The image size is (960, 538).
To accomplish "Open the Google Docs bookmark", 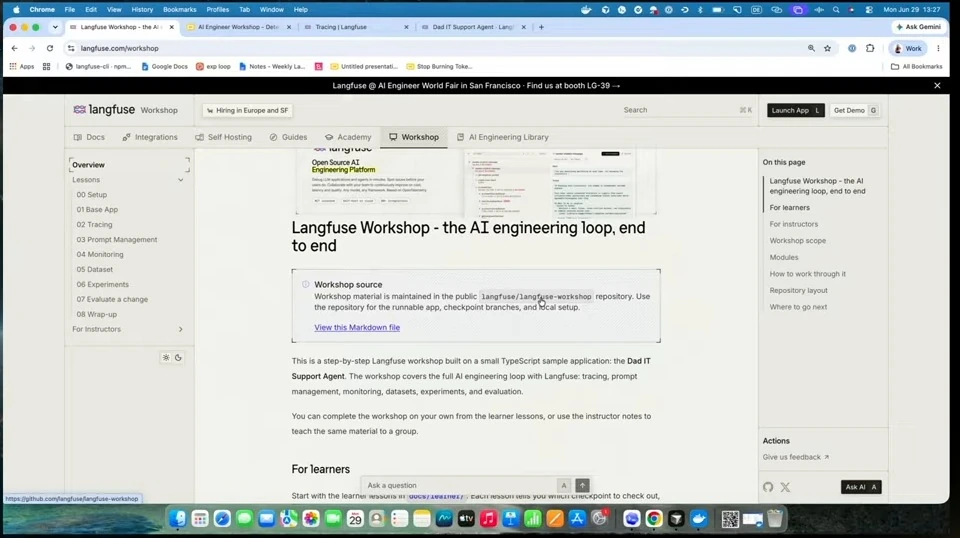I will pyautogui.click(x=164, y=66).
